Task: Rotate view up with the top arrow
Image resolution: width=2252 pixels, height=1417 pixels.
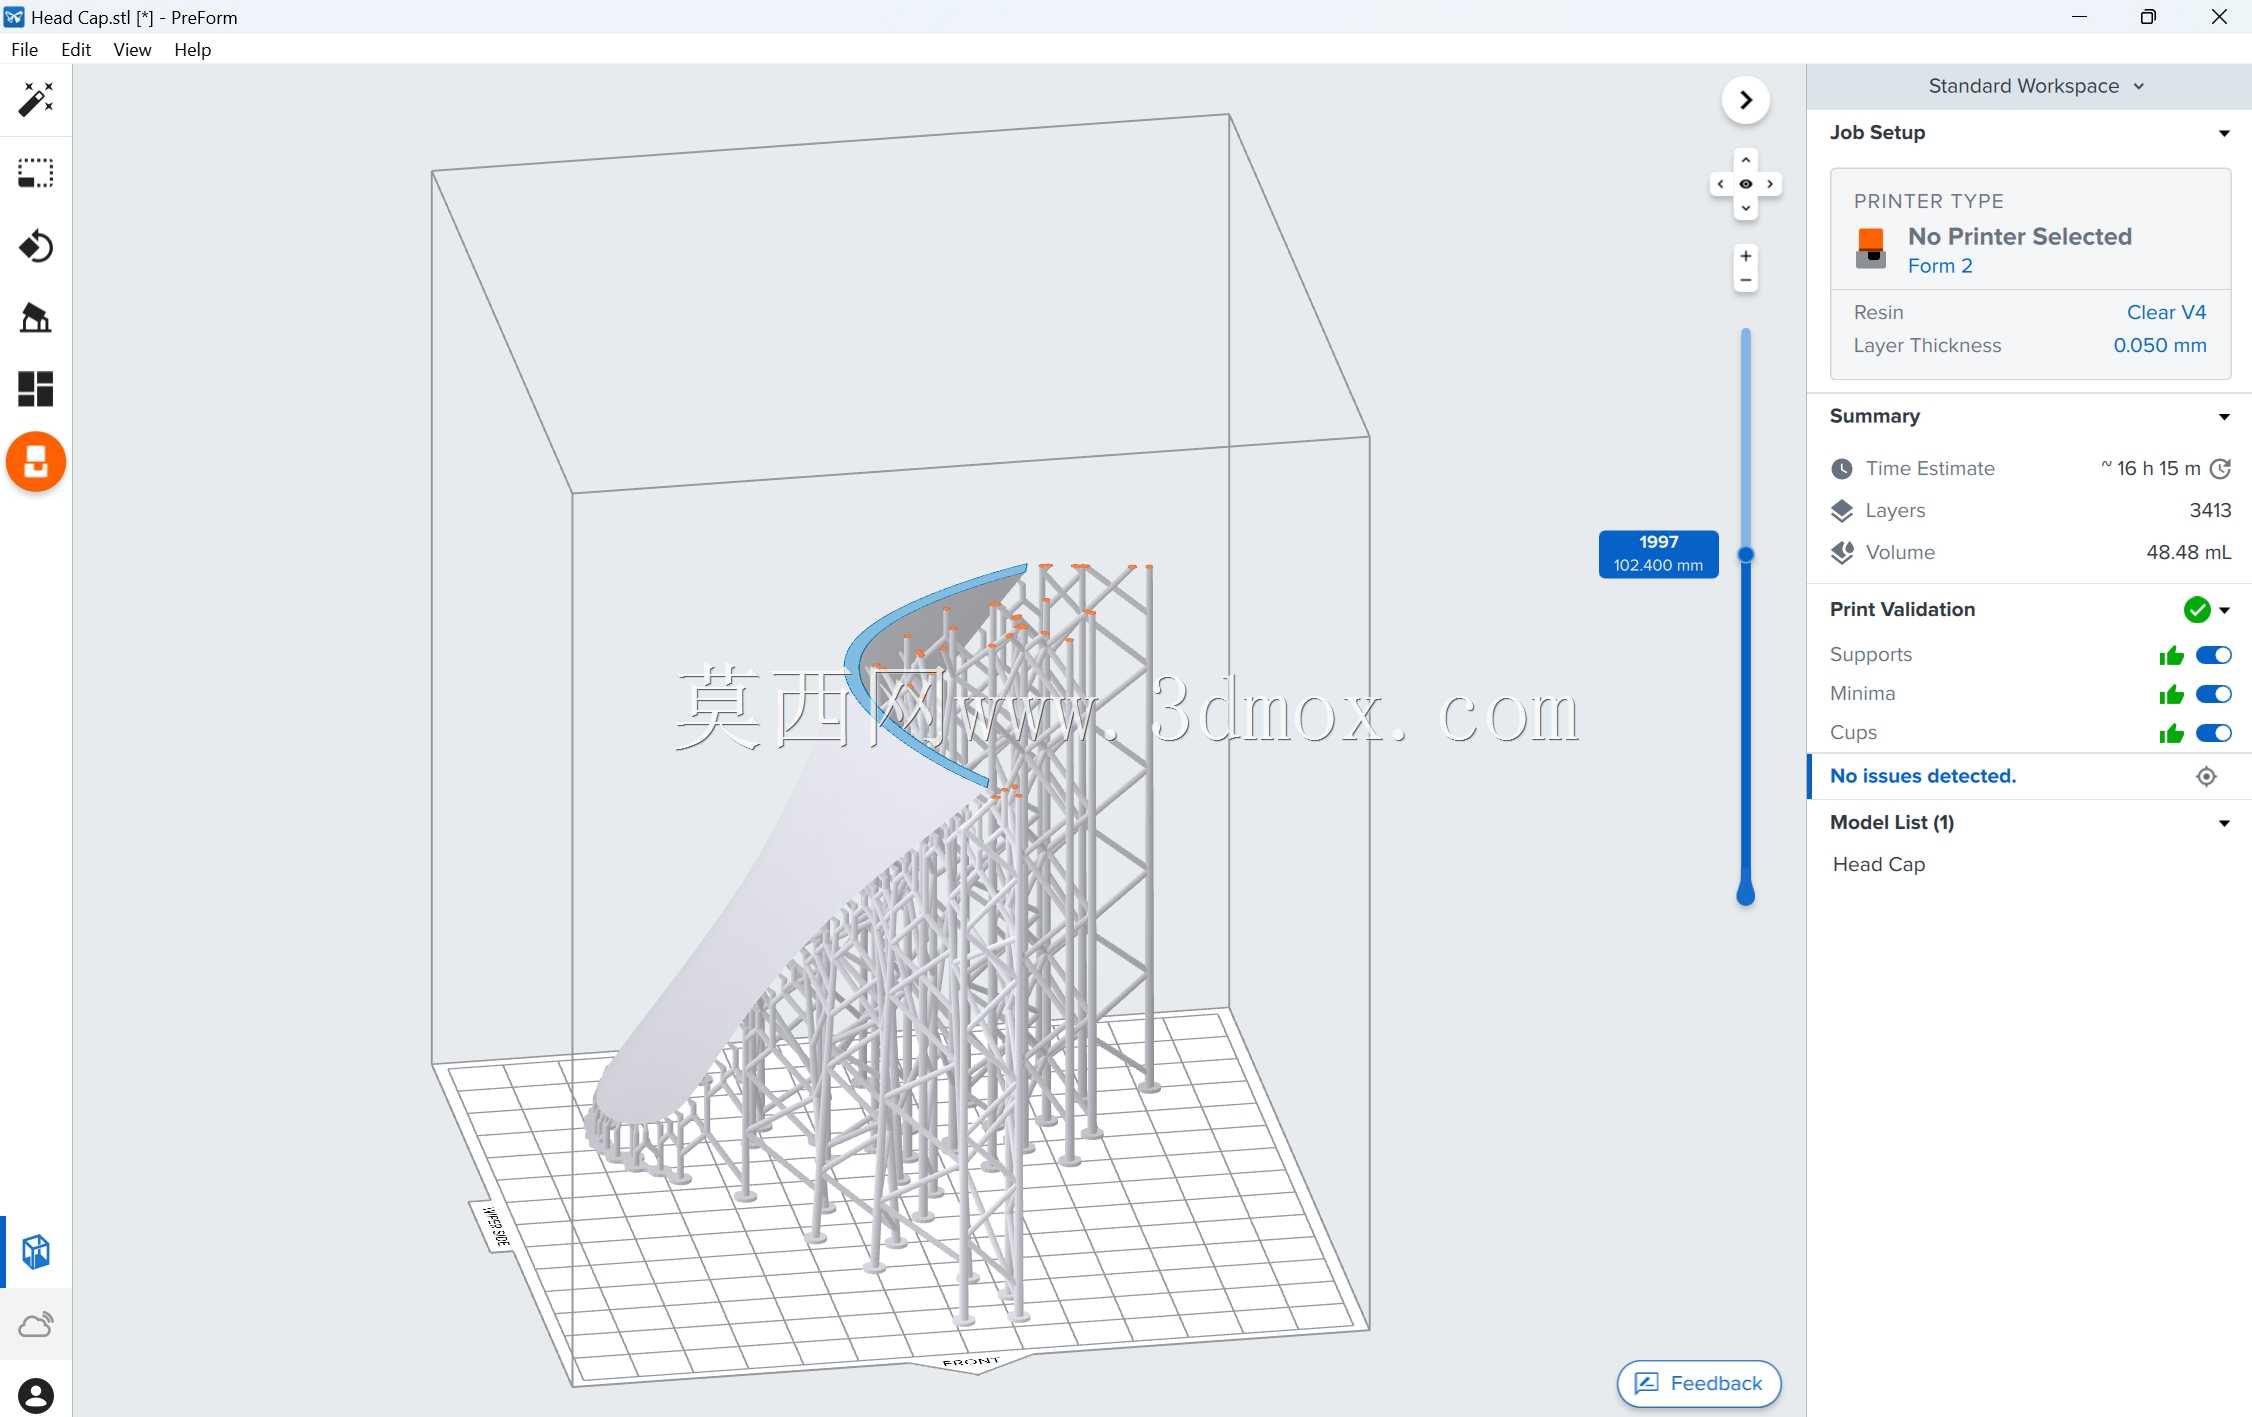Action: (x=1746, y=160)
